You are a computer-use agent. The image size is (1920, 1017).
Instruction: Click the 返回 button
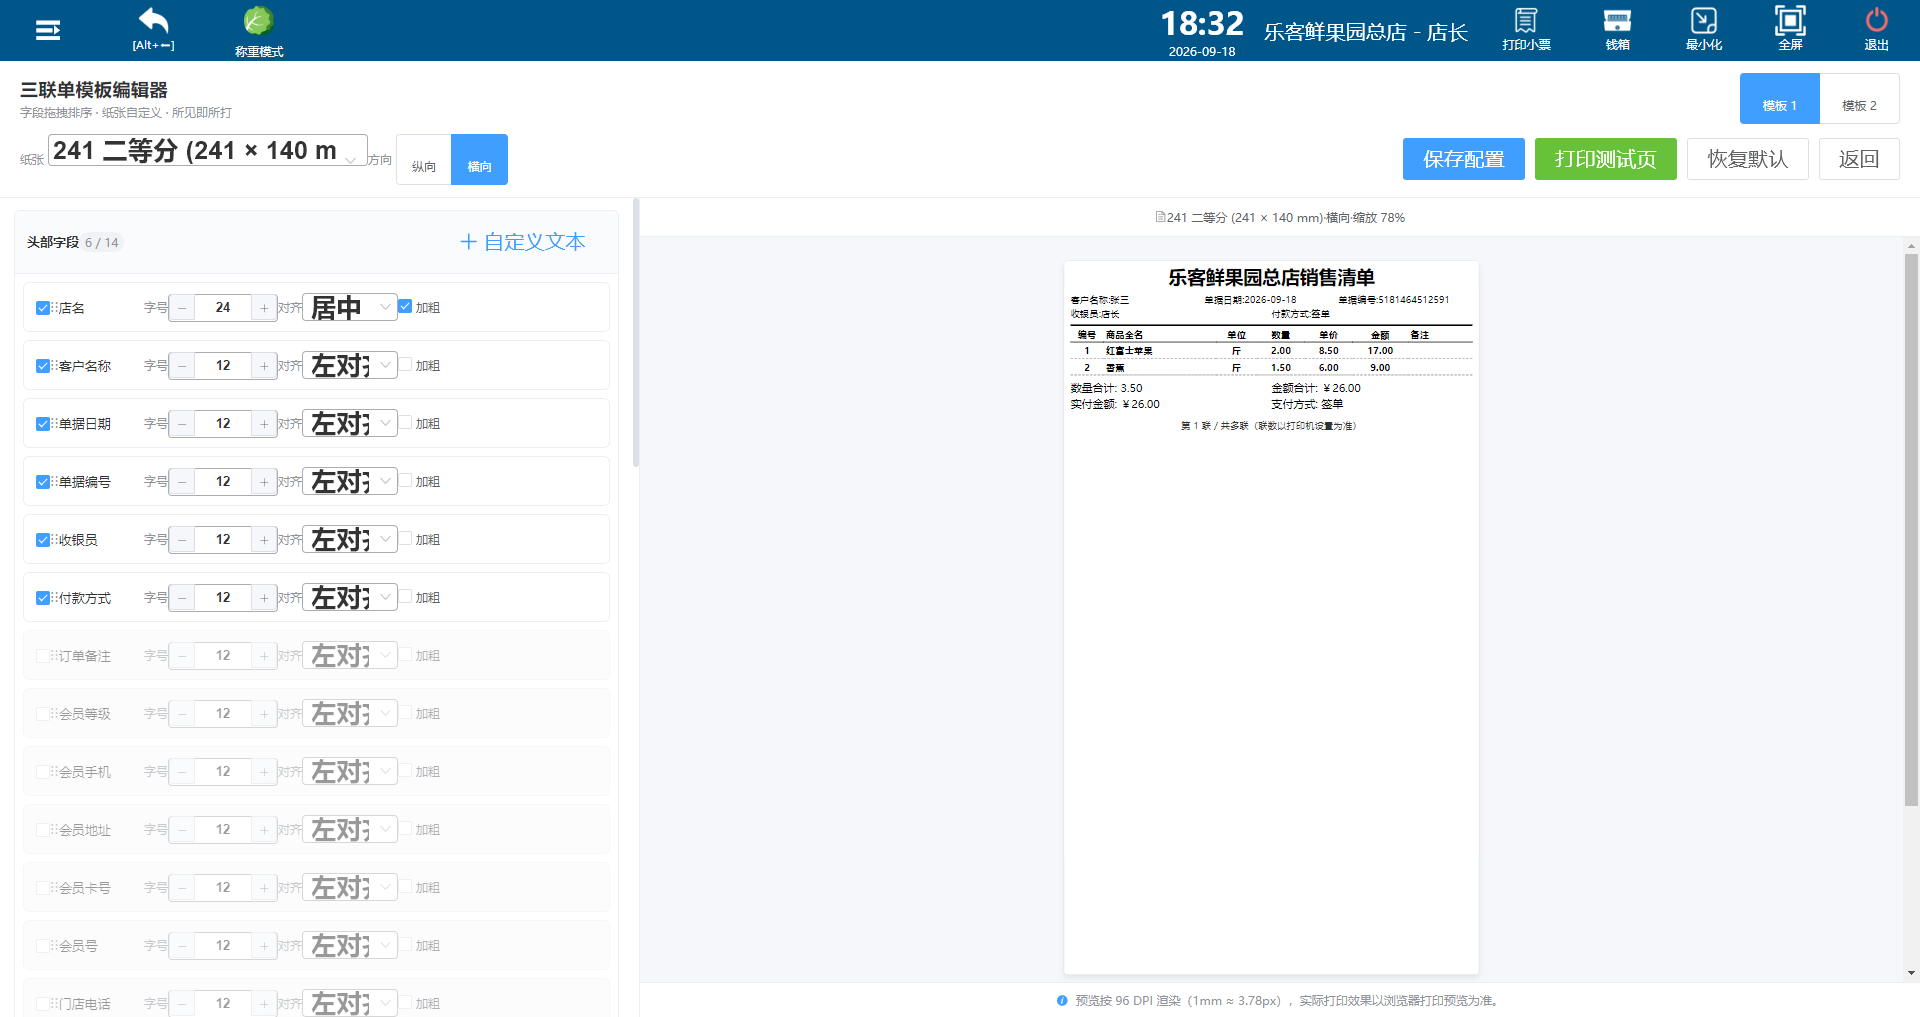[x=1859, y=159]
